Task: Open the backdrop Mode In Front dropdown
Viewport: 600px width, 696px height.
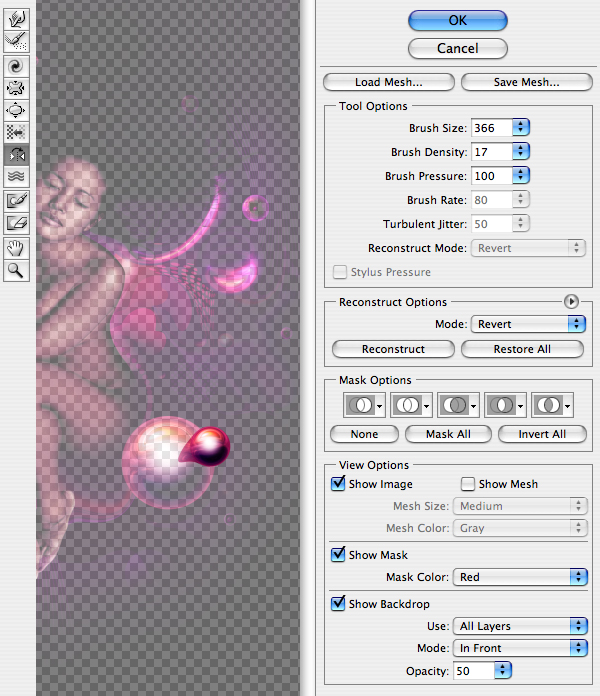Action: 520,648
